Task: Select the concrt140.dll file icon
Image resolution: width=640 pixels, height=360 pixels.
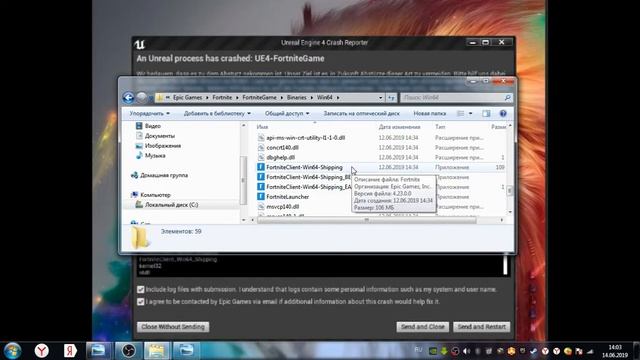Action: tap(261, 147)
